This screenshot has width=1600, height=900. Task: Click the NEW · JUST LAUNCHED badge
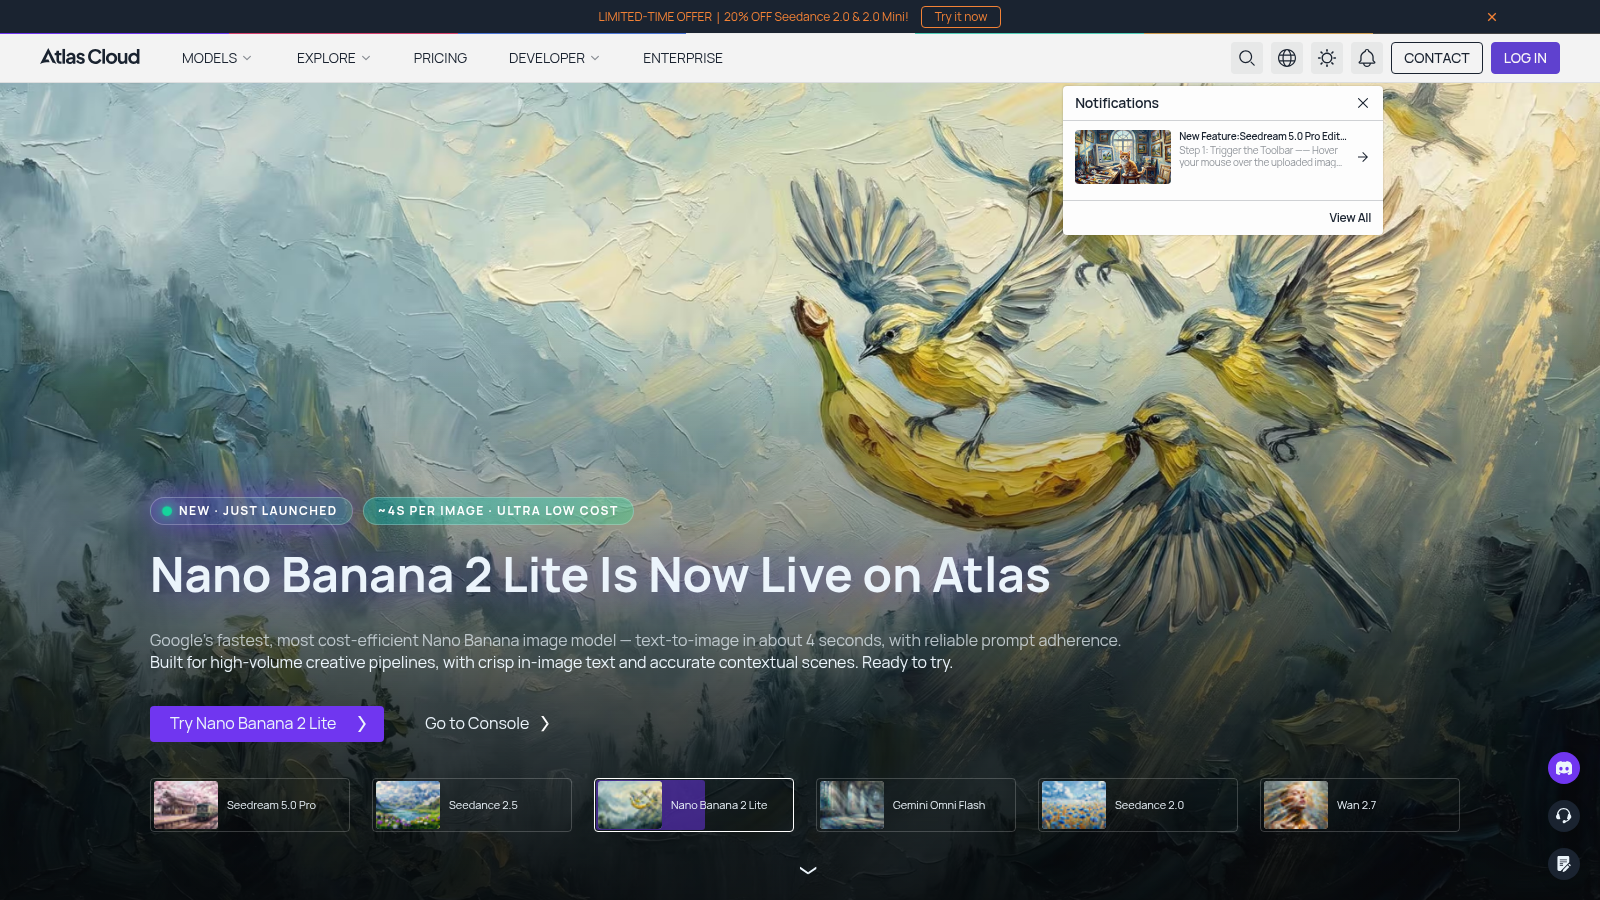click(x=251, y=511)
